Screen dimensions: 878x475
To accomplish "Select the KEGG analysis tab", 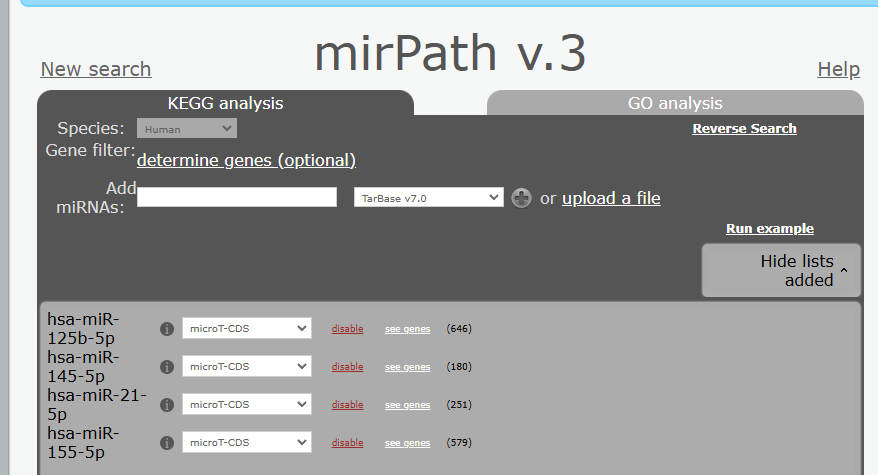I will point(225,103).
